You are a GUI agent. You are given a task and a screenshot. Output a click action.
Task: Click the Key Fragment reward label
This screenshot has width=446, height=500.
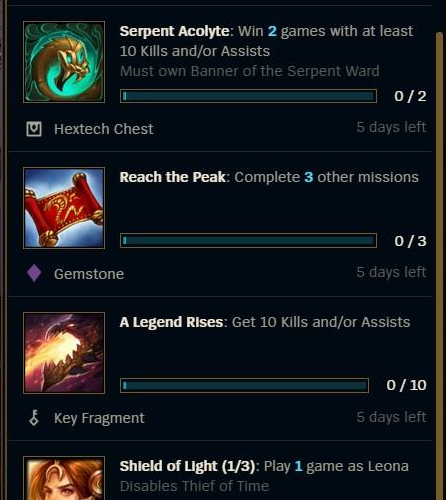(99, 418)
